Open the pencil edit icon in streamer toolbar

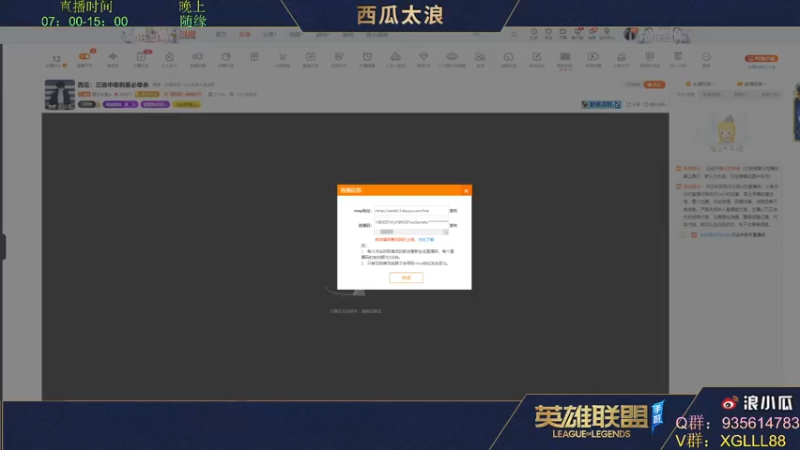click(536, 59)
